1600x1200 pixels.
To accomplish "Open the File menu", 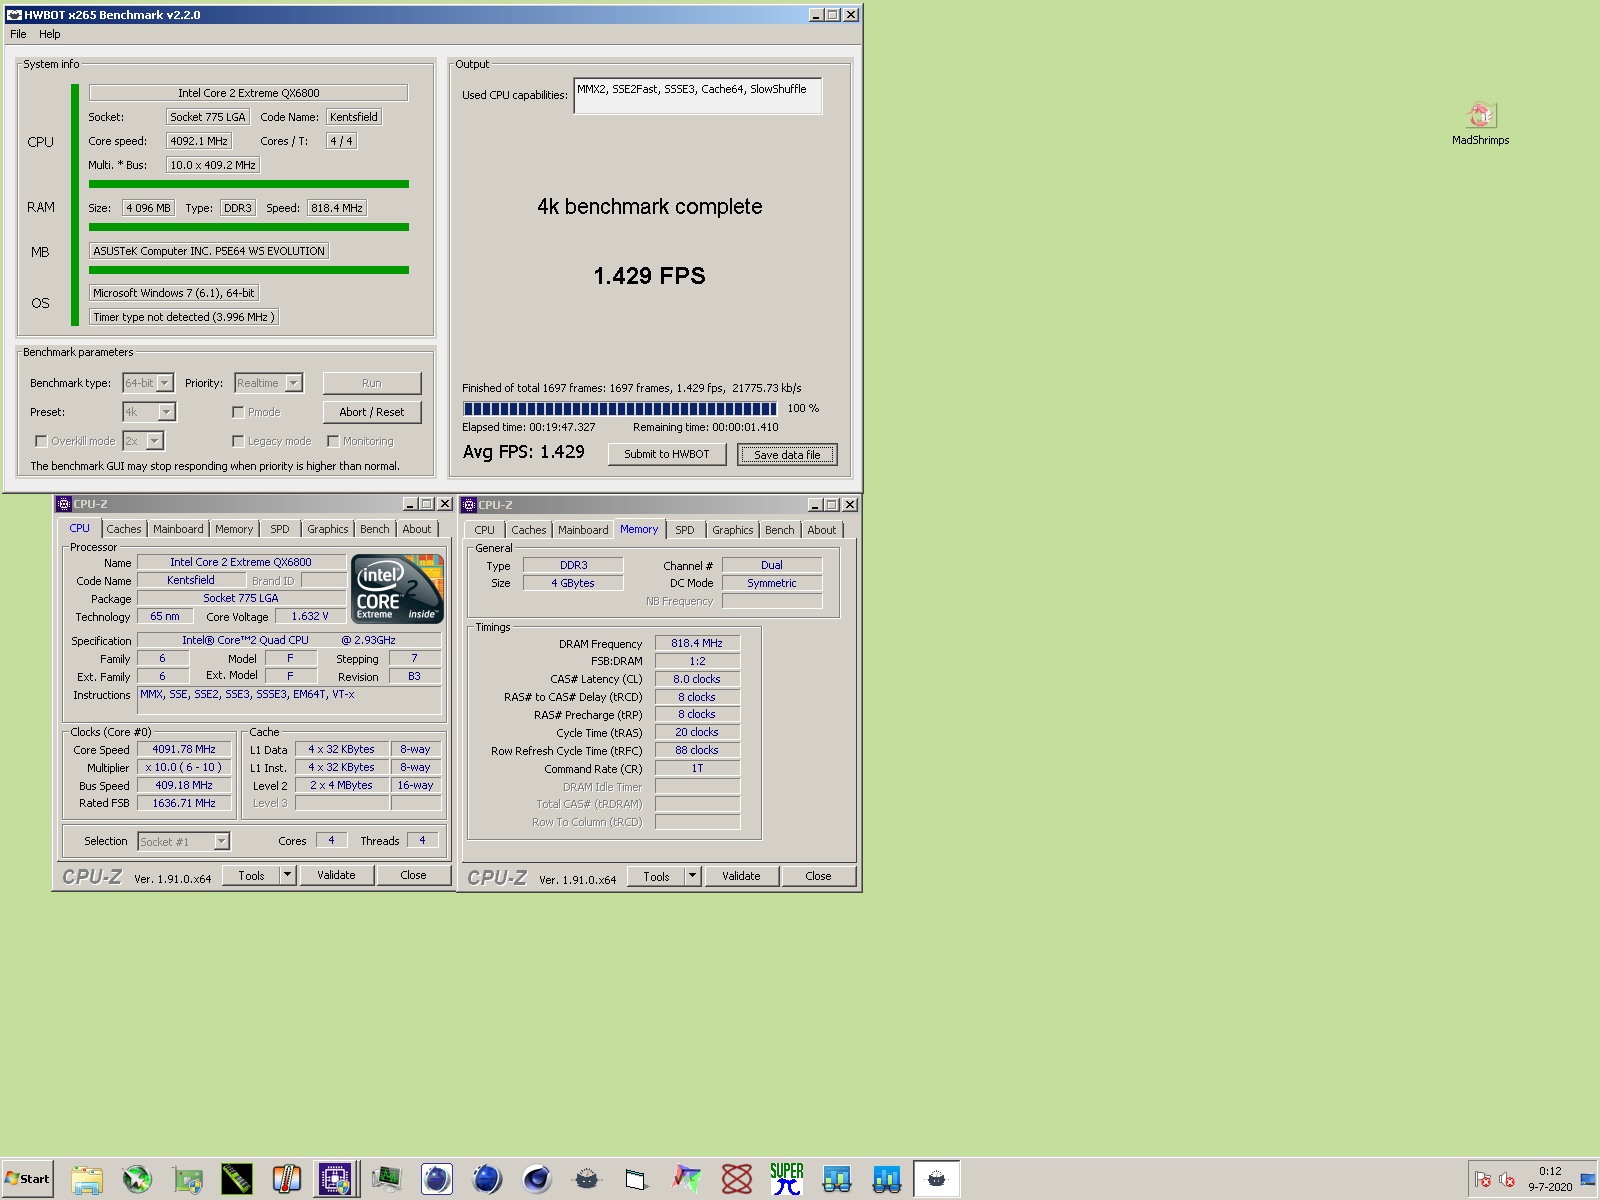I will tap(18, 34).
